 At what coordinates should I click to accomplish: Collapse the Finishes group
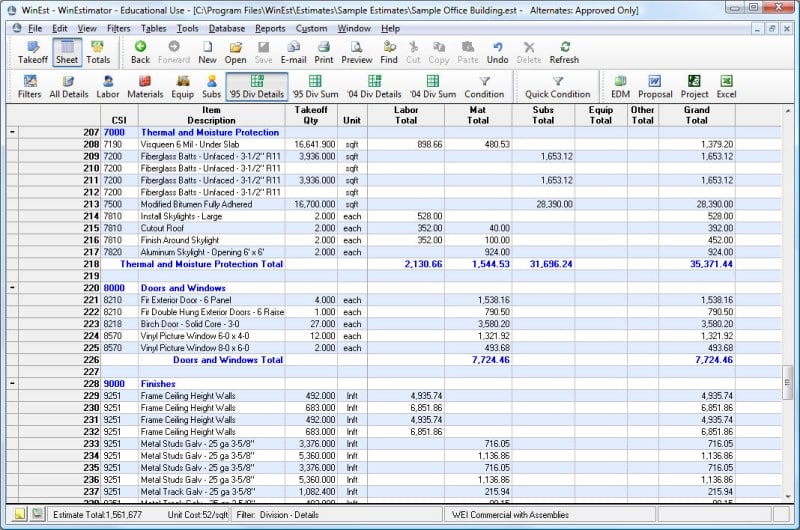point(12,384)
